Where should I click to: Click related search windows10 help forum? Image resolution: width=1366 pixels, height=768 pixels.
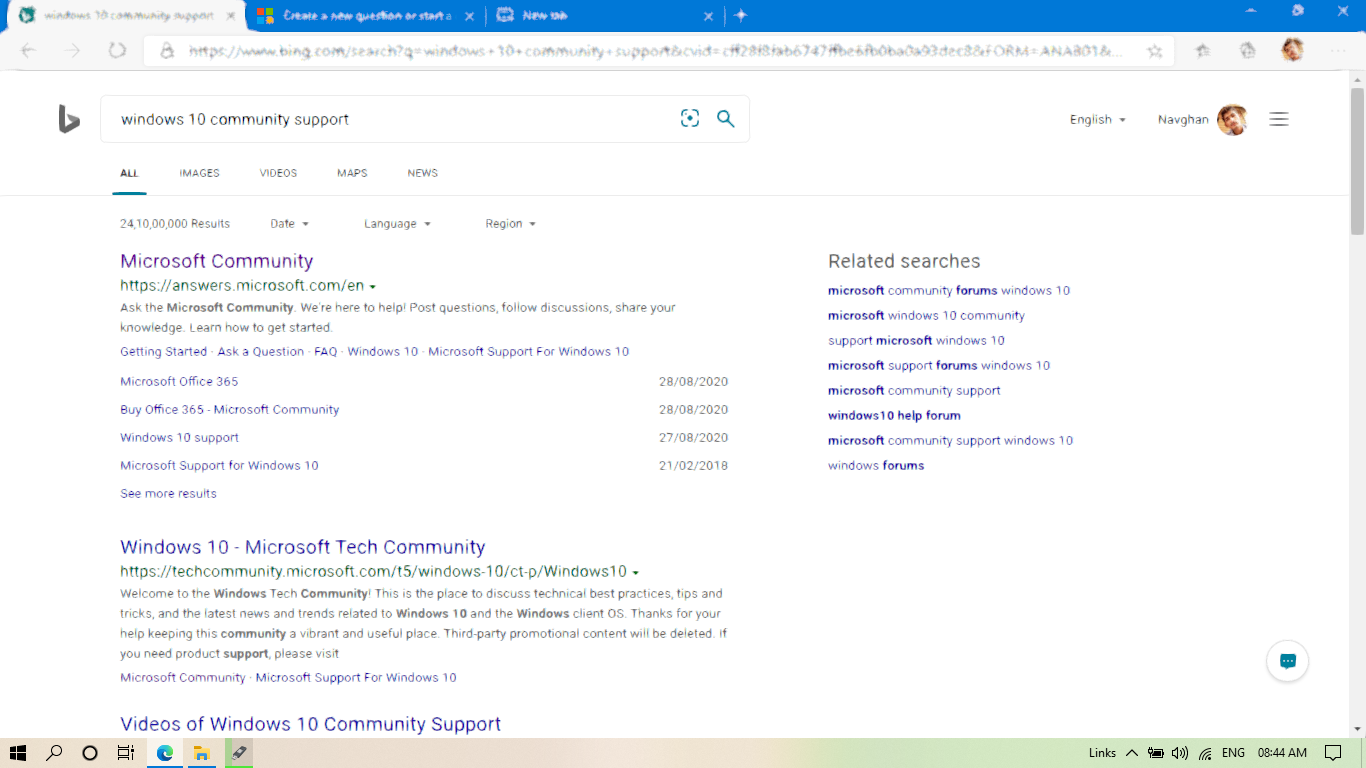pos(894,415)
